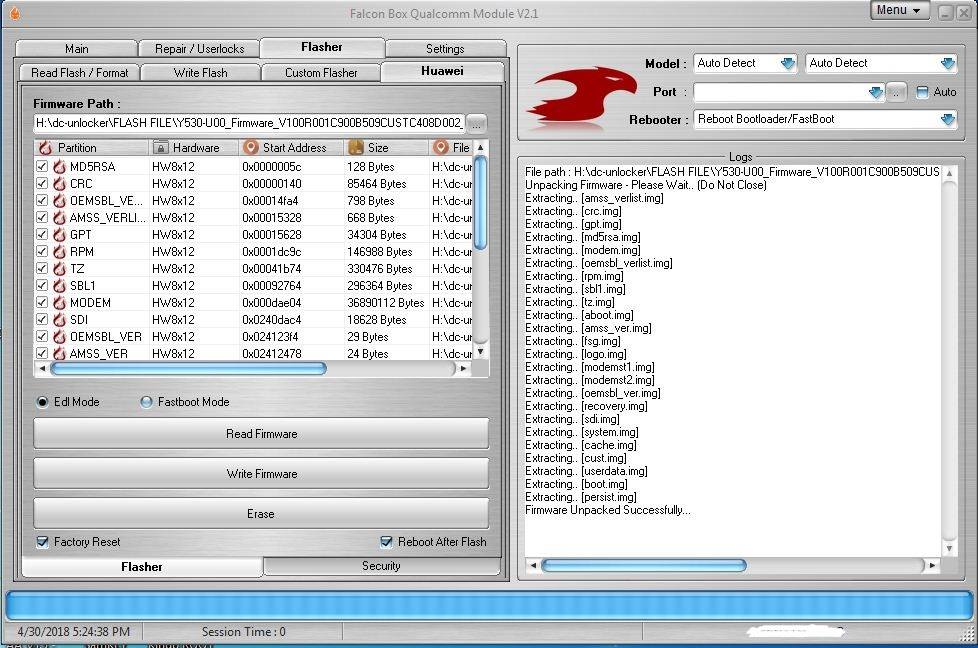Toggle the Reboot After Flash checkbox
This screenshot has width=978, height=648.
(x=386, y=541)
